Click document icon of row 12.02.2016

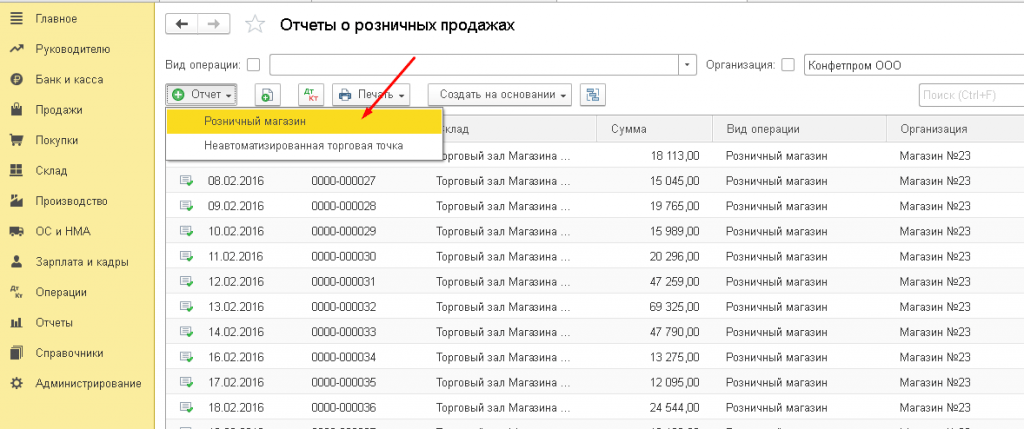click(187, 282)
